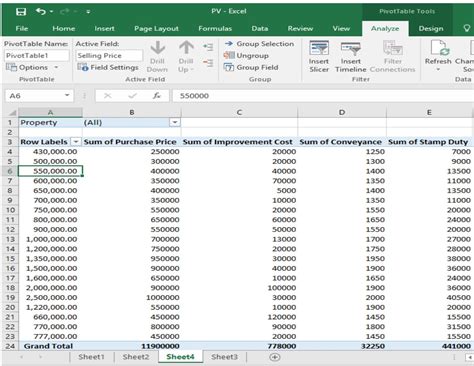The width and height of the screenshot is (474, 366).
Task: Click the Grand Total value 778000
Action: [x=239, y=346]
